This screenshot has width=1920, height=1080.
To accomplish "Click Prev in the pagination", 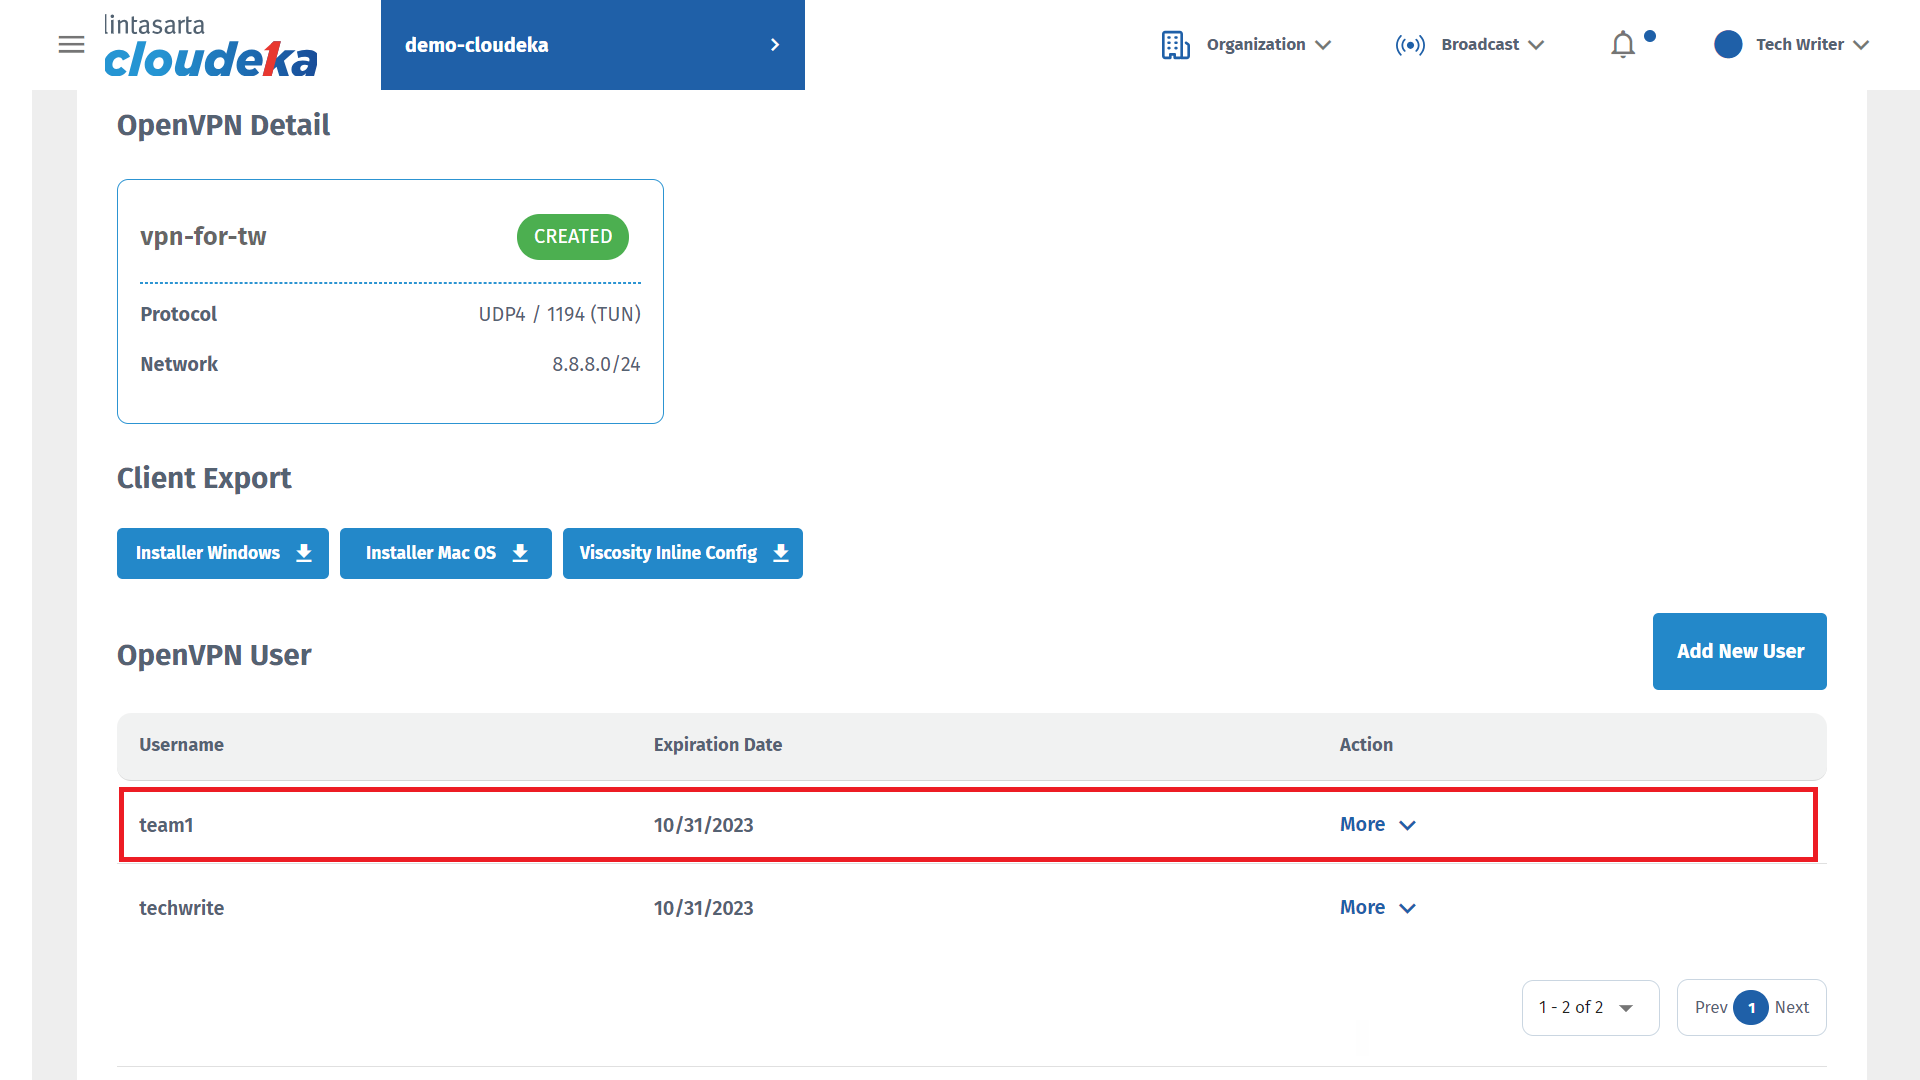I will point(1710,1008).
